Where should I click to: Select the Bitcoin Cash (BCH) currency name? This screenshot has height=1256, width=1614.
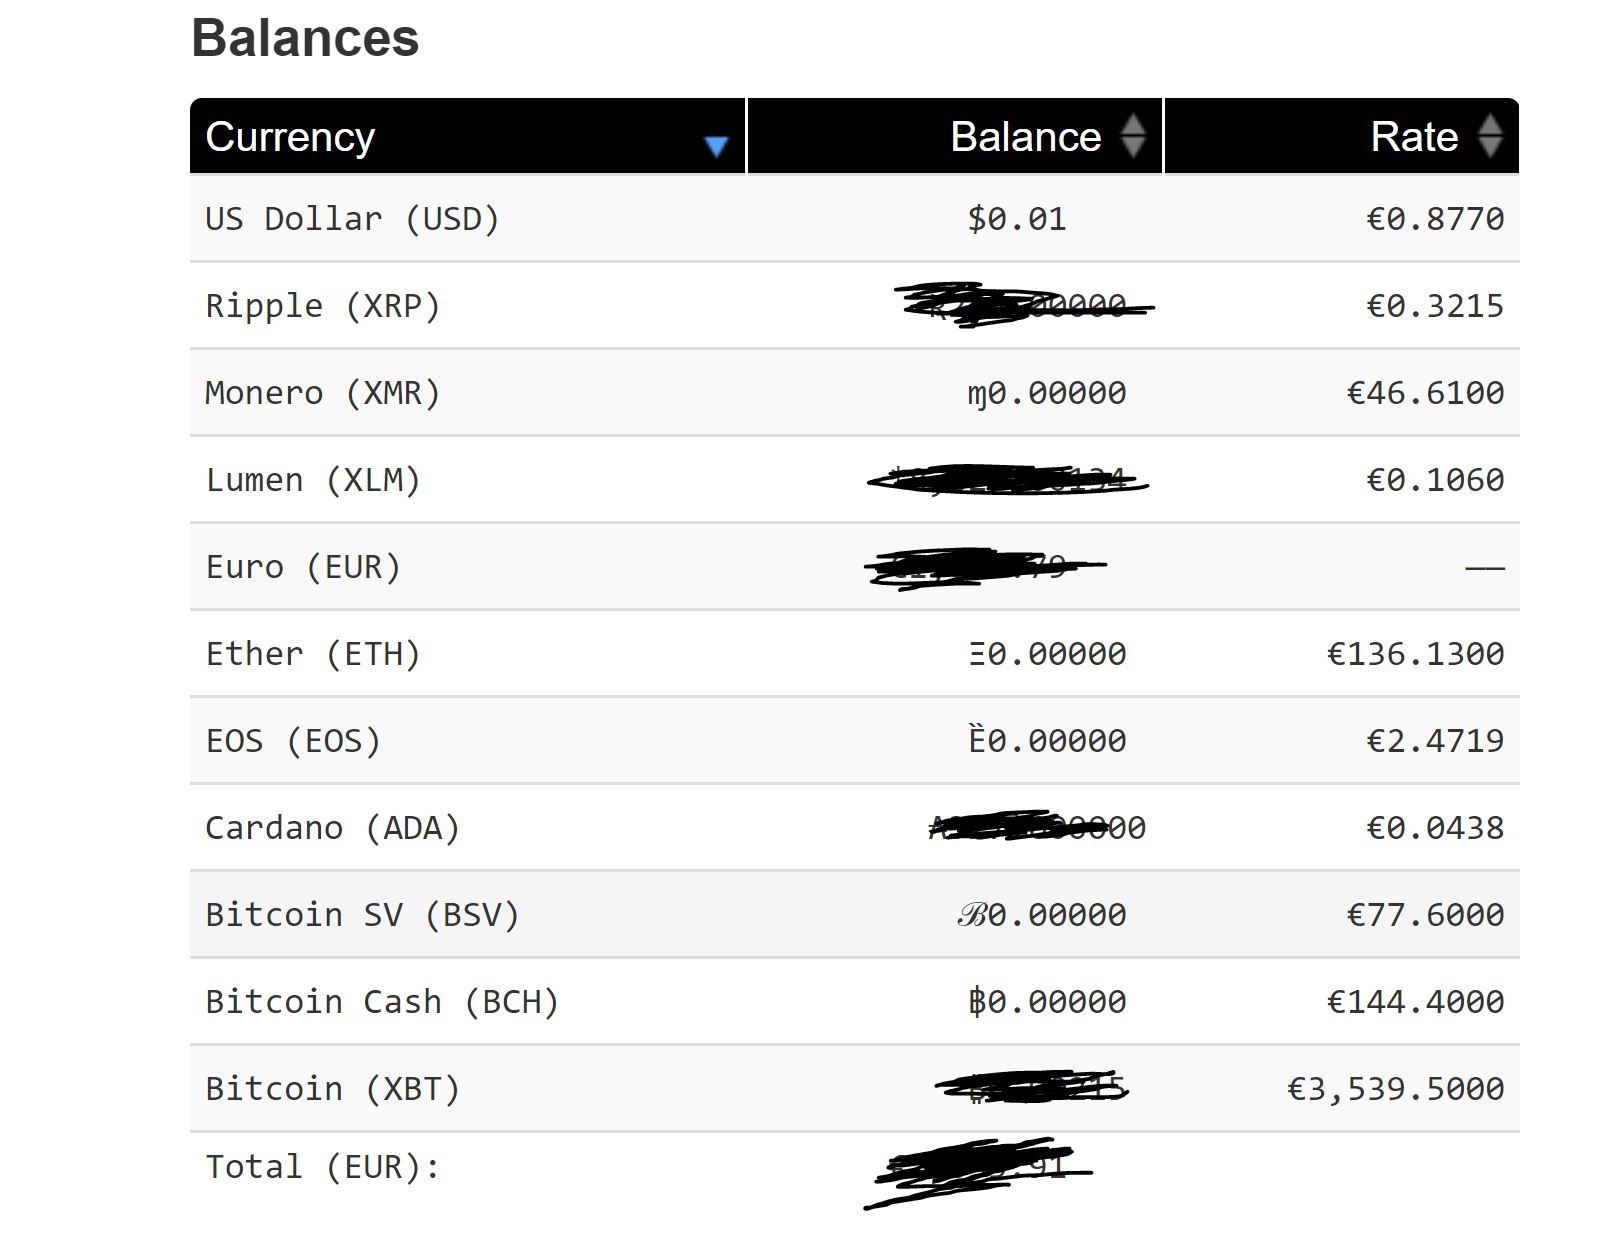click(382, 1002)
